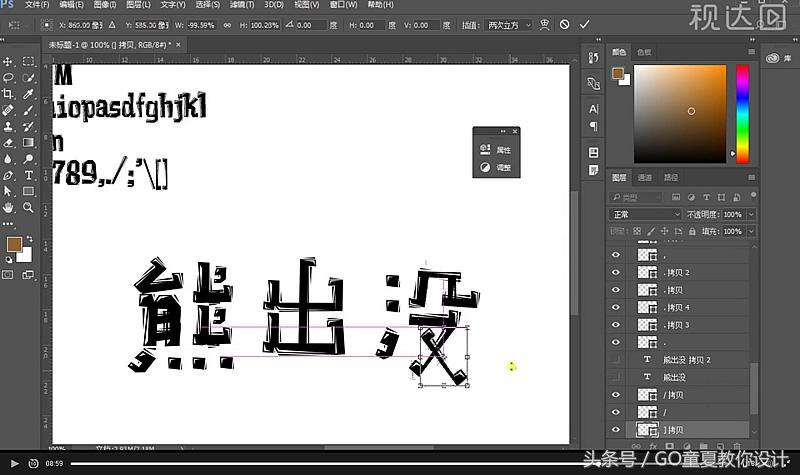Select the Eyedropper tool
This screenshot has width=800, height=475.
click(x=29, y=94)
